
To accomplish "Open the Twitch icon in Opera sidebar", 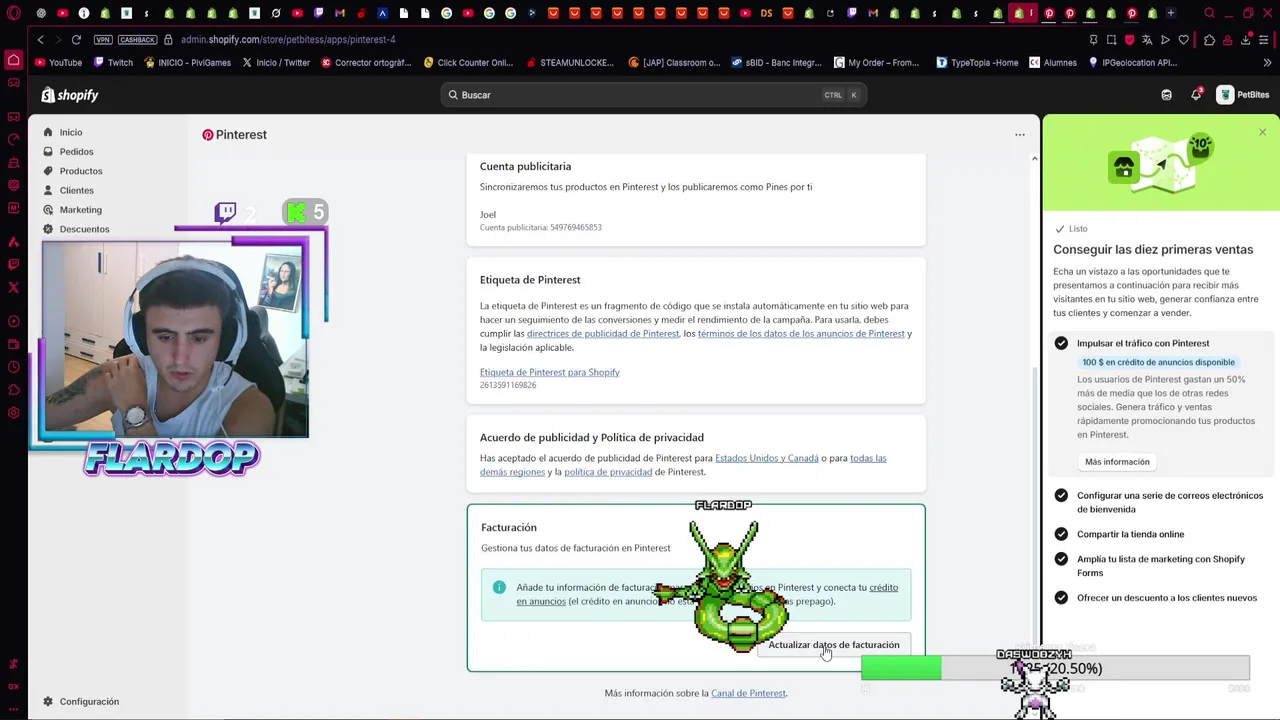I will 13,265.
